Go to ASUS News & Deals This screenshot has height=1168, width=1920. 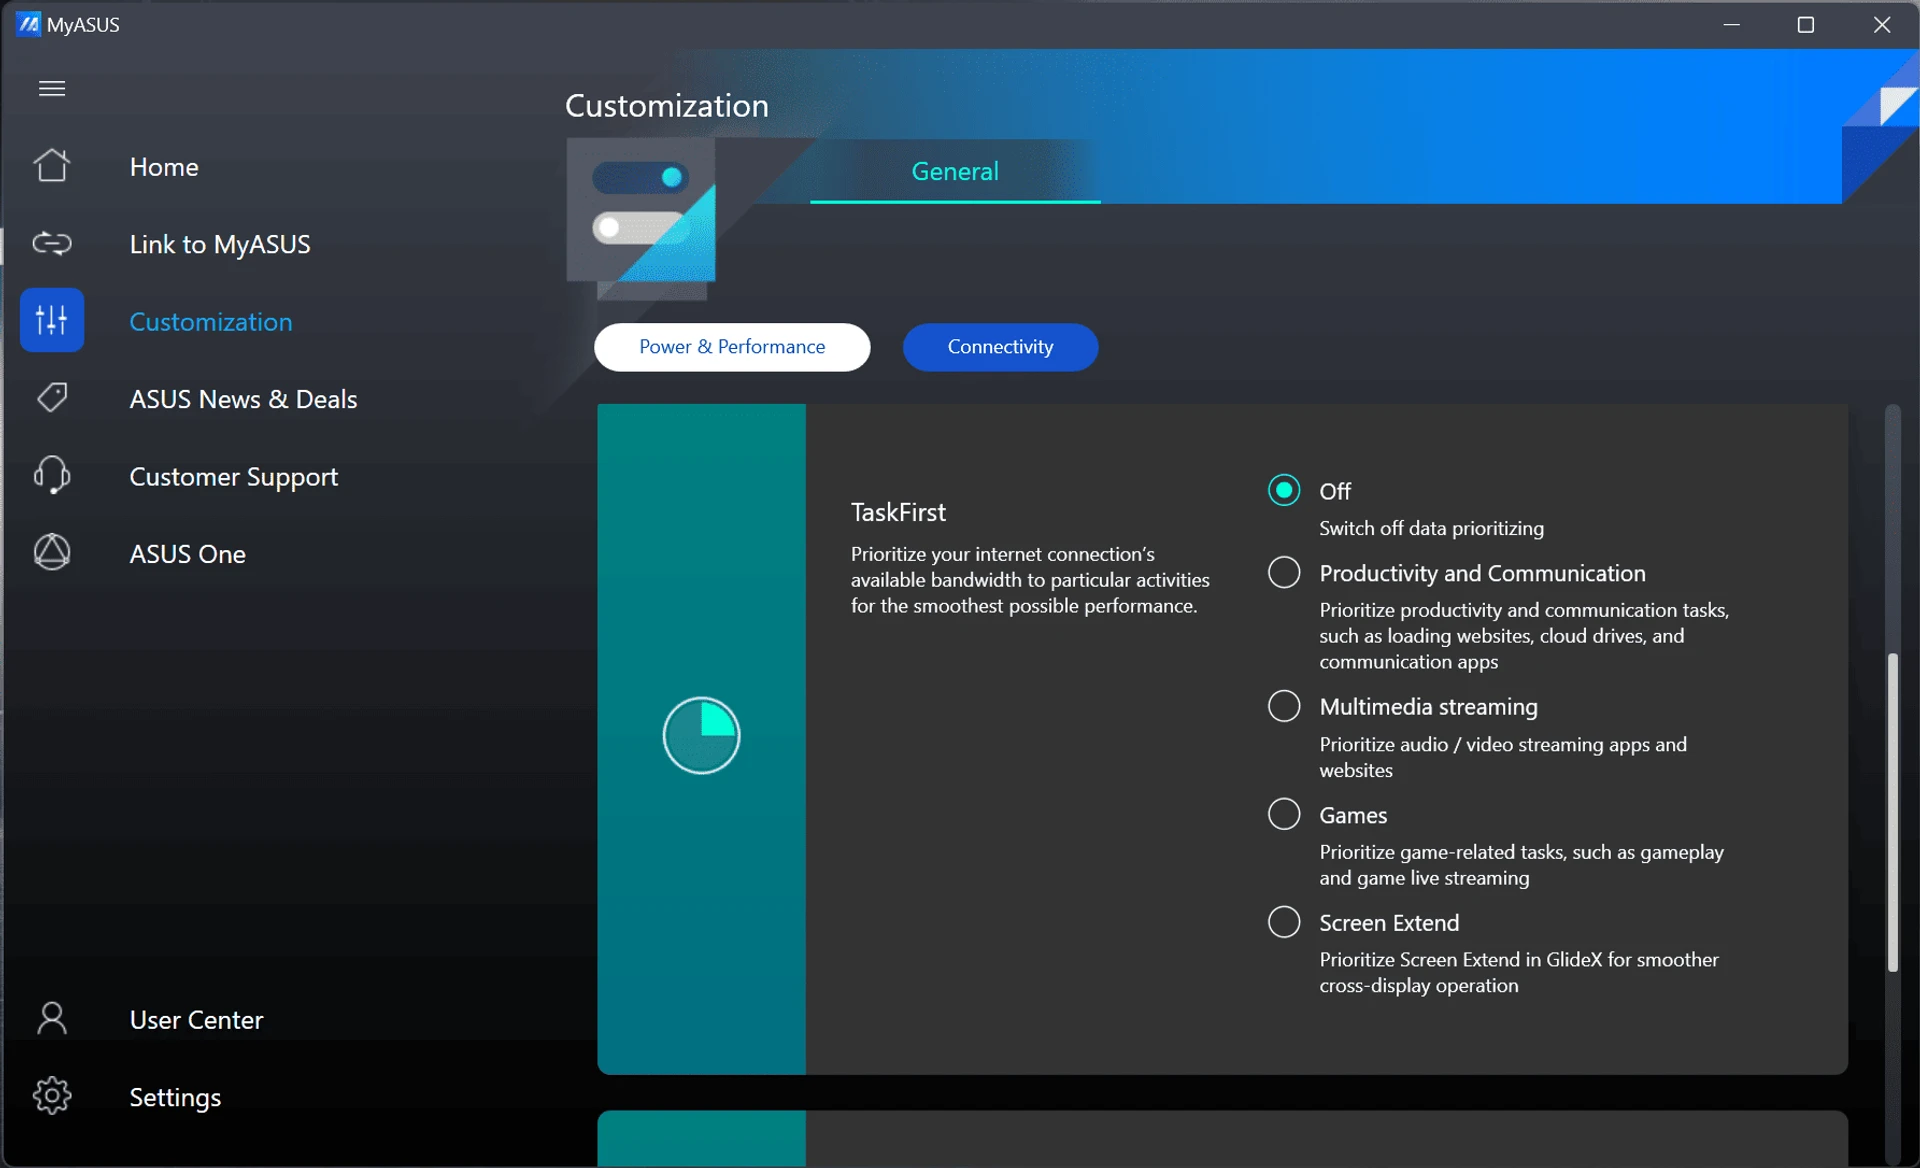(x=243, y=399)
